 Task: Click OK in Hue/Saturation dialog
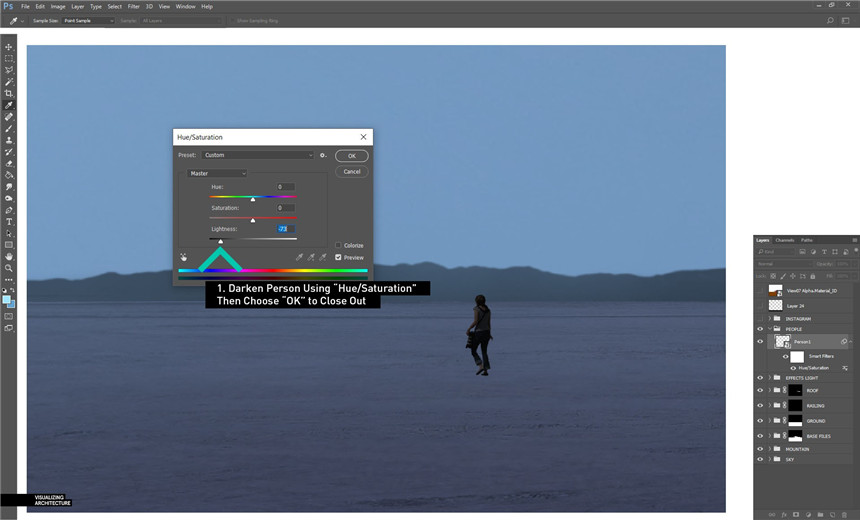tap(352, 156)
